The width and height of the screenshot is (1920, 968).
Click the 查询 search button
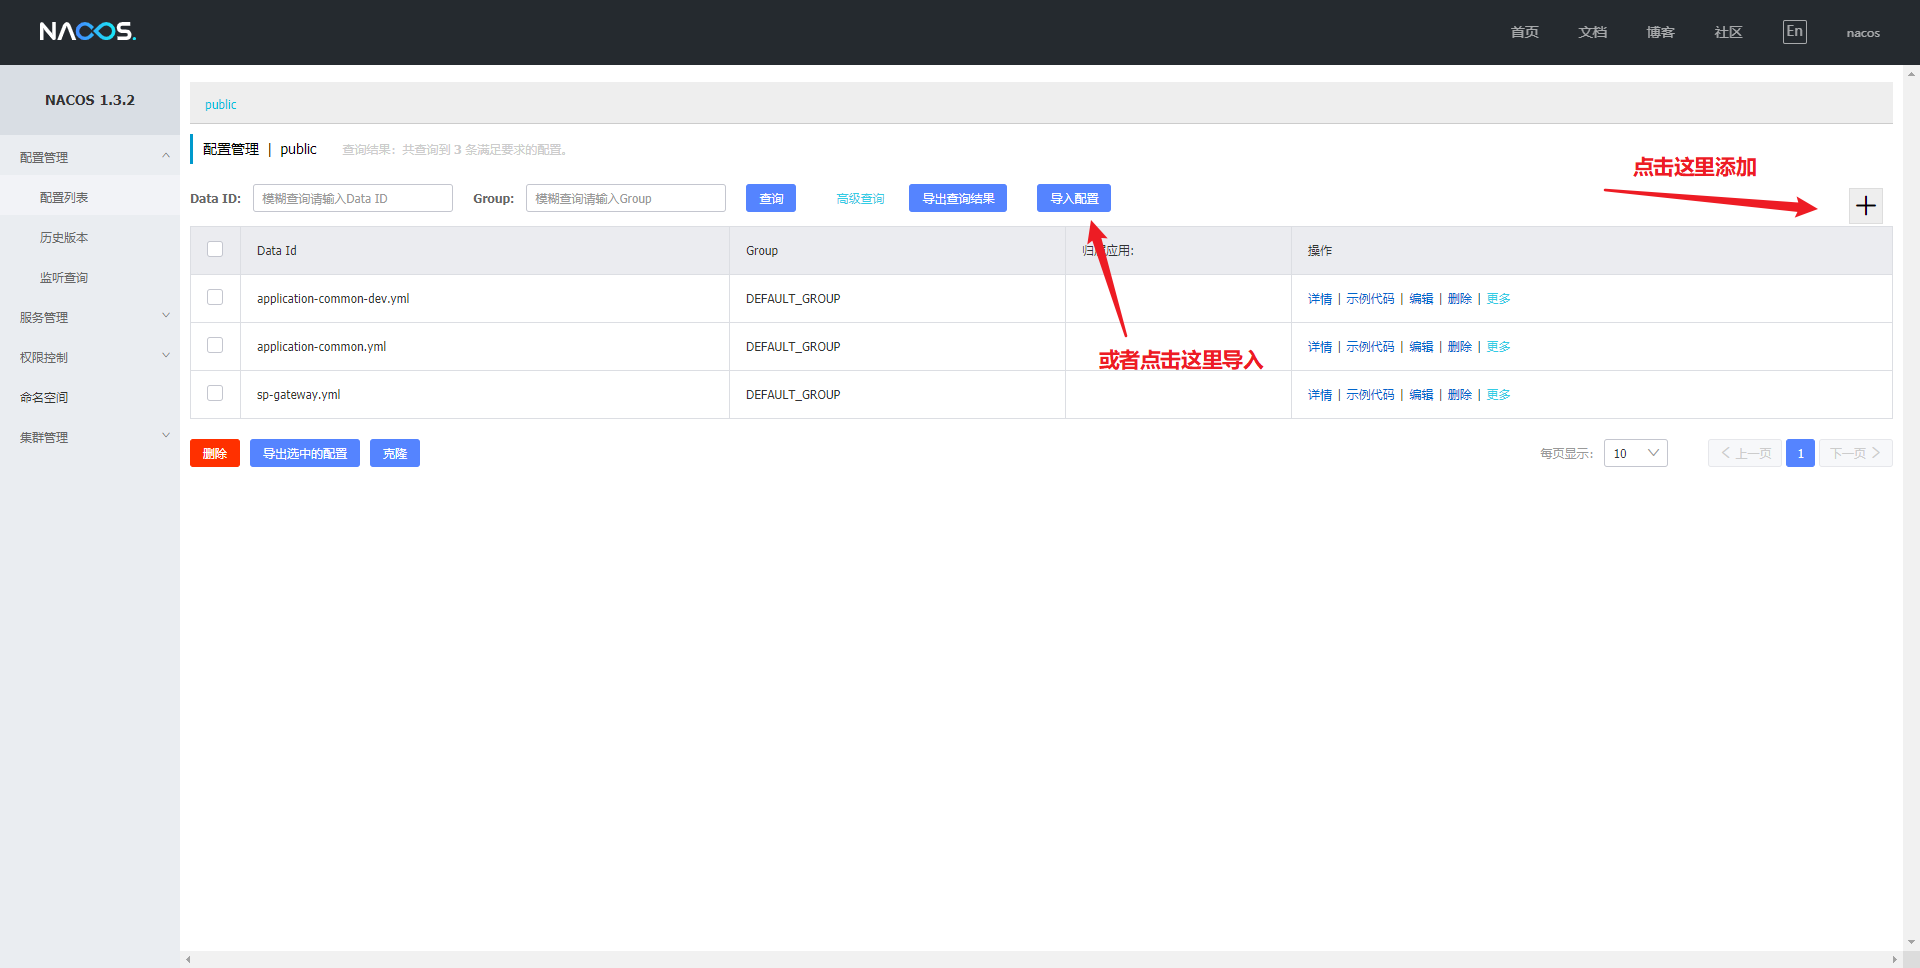771,198
